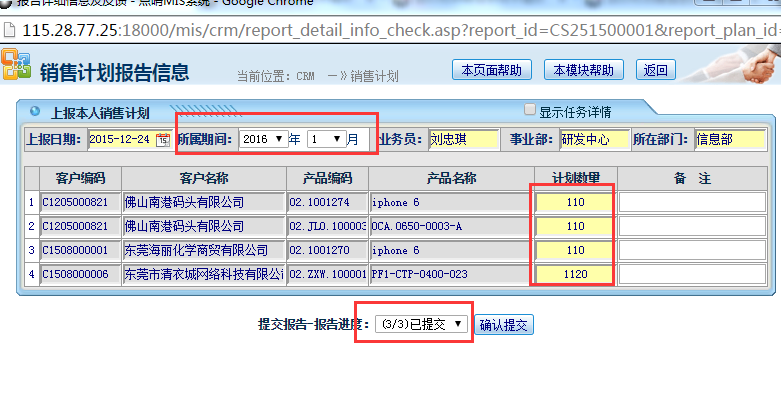This screenshot has width=781, height=403.
Task: Click the 本页面帮助 button
Action: coord(492,70)
